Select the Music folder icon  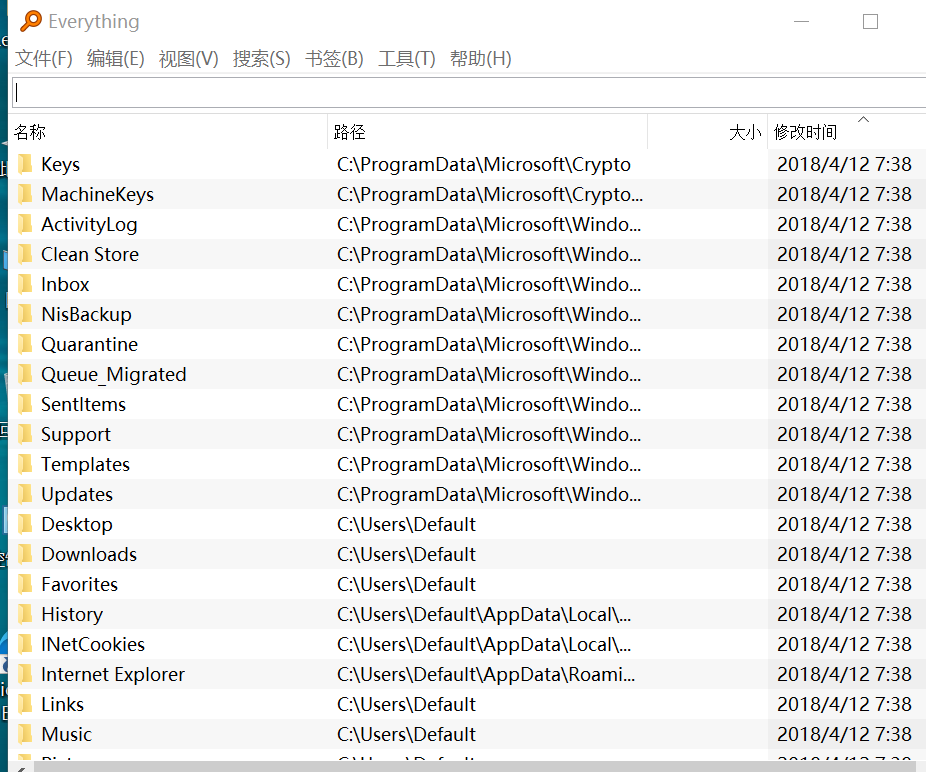25,735
